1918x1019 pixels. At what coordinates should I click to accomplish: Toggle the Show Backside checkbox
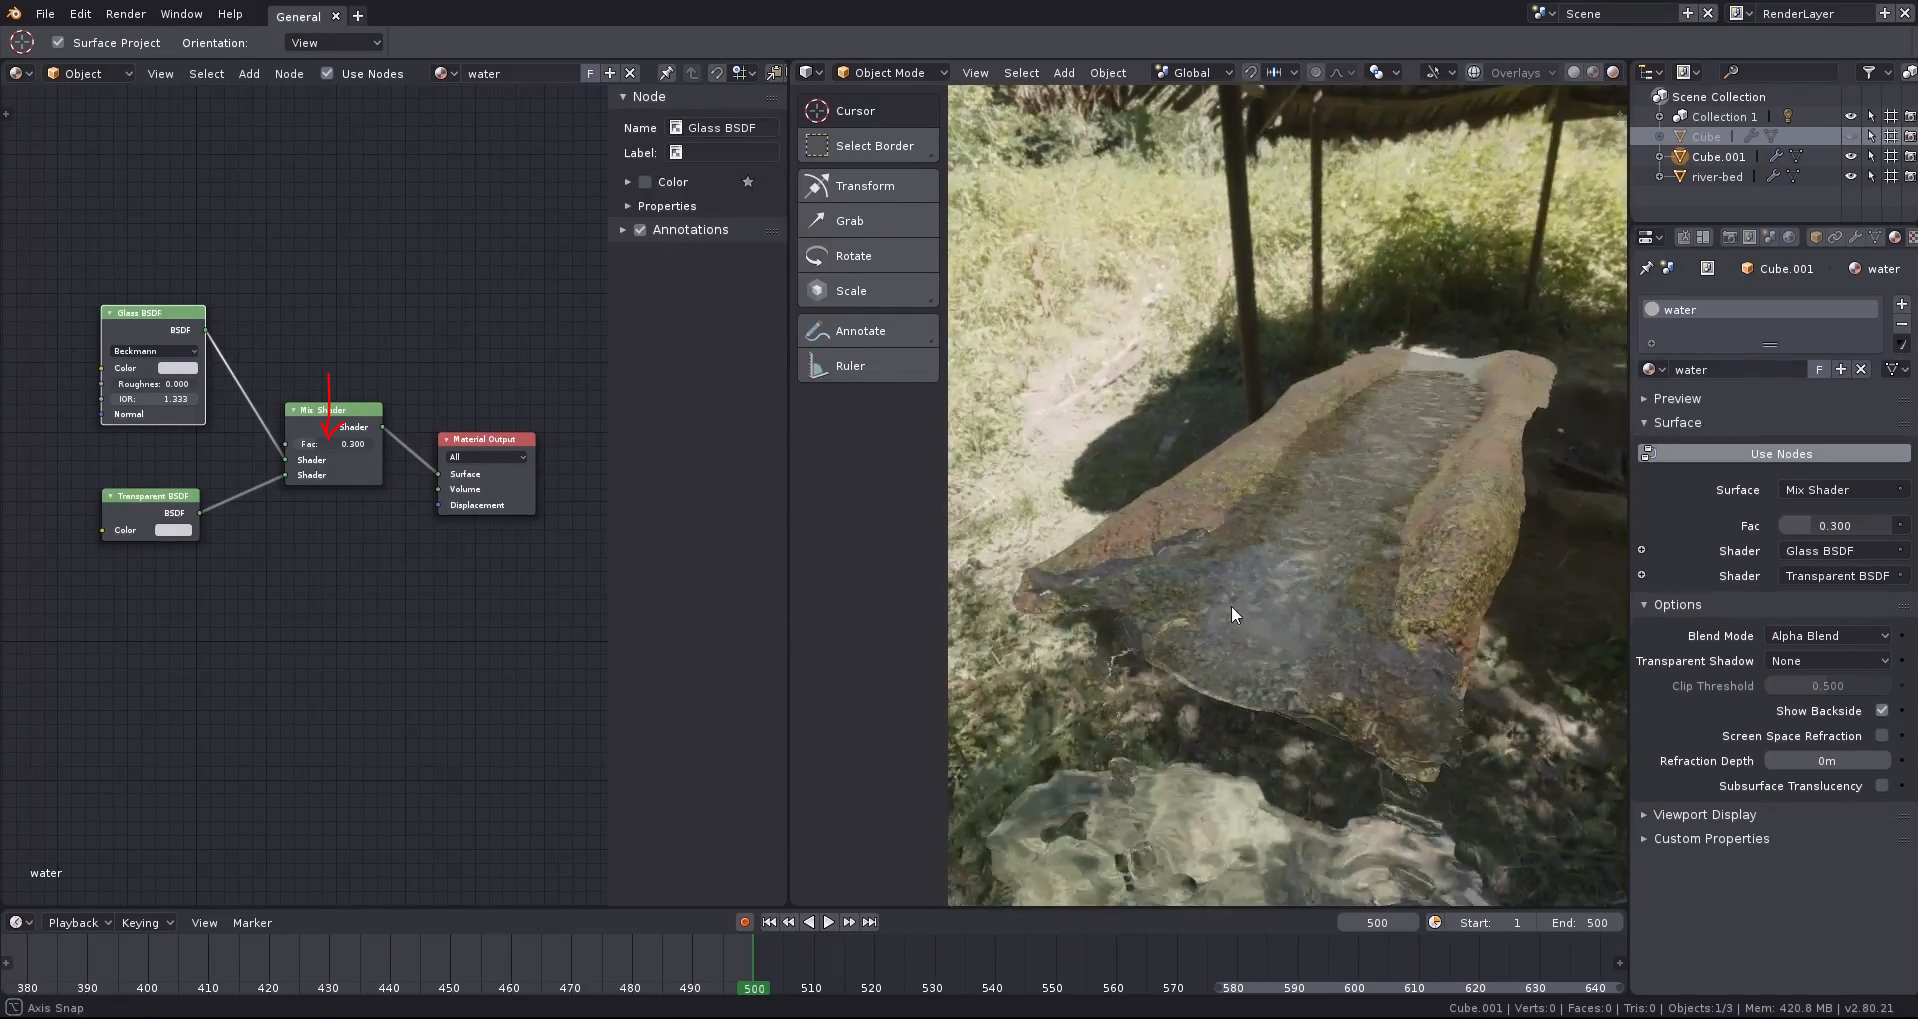[x=1881, y=711]
